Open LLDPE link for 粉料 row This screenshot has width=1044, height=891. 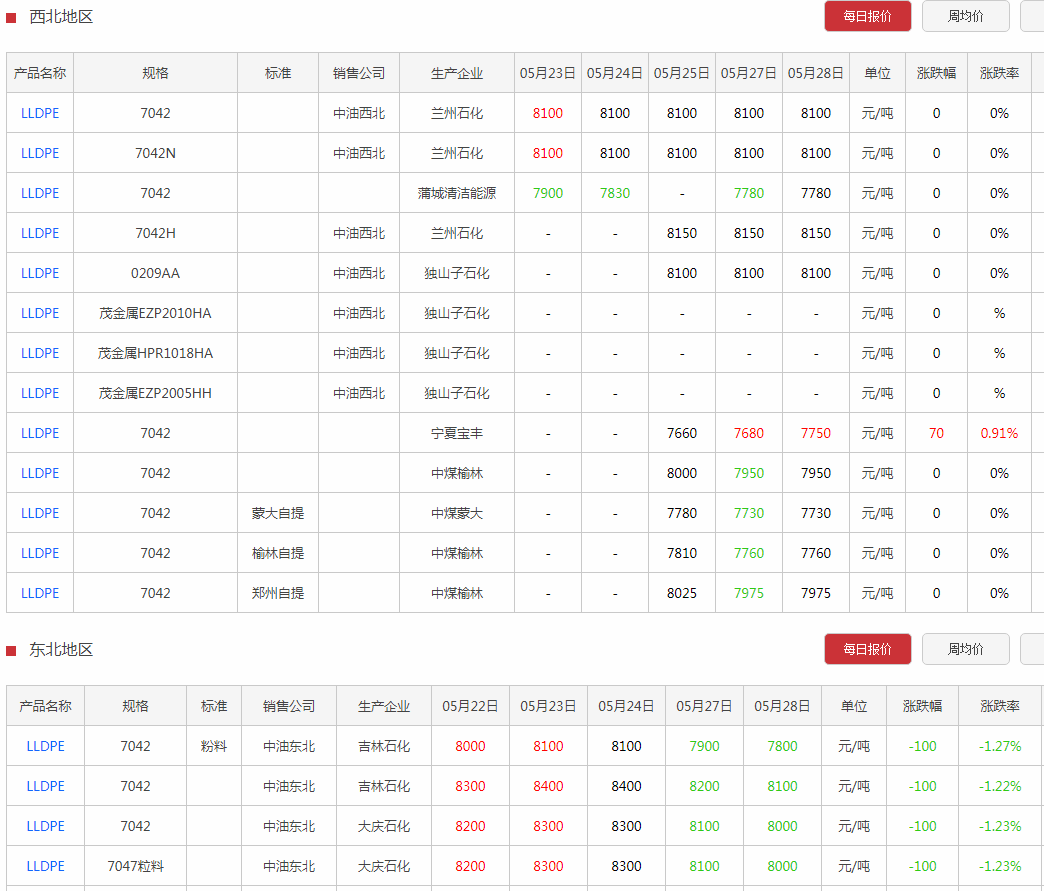45,746
